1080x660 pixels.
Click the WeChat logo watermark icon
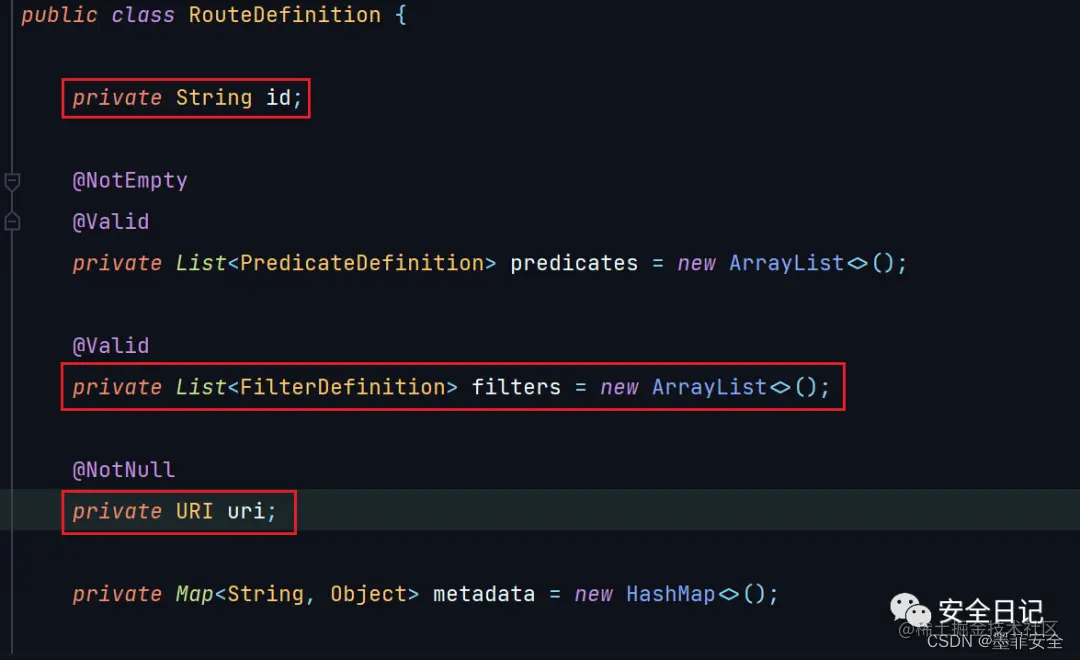click(910, 610)
